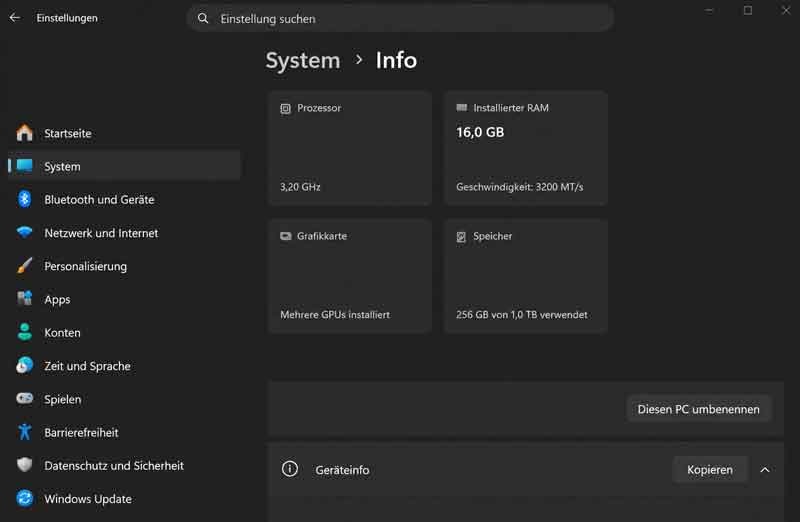
Task: Click Info in the breadcrumb
Action: [x=396, y=60]
